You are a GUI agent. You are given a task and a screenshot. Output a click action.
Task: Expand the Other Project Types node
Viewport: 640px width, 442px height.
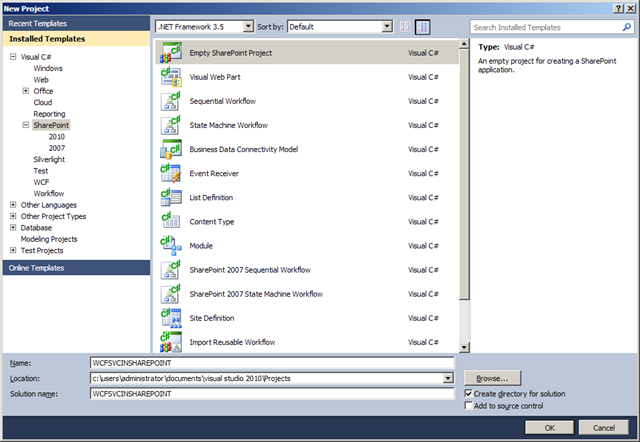click(x=13, y=216)
